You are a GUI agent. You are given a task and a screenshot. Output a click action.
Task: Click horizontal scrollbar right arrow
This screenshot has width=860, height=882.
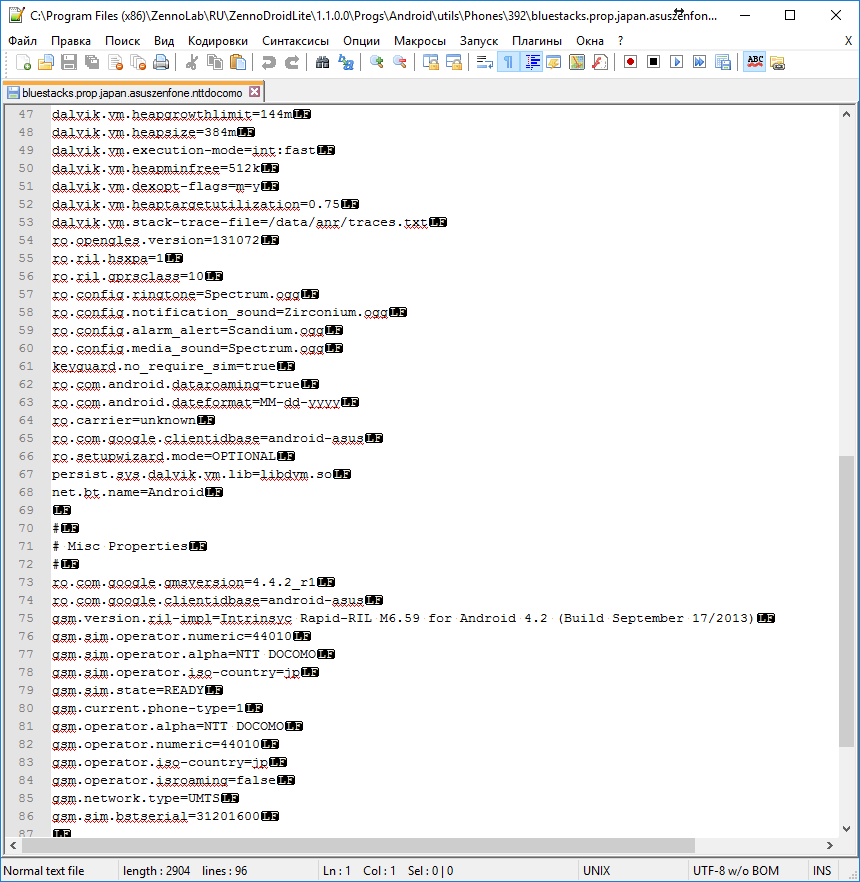(x=830, y=845)
